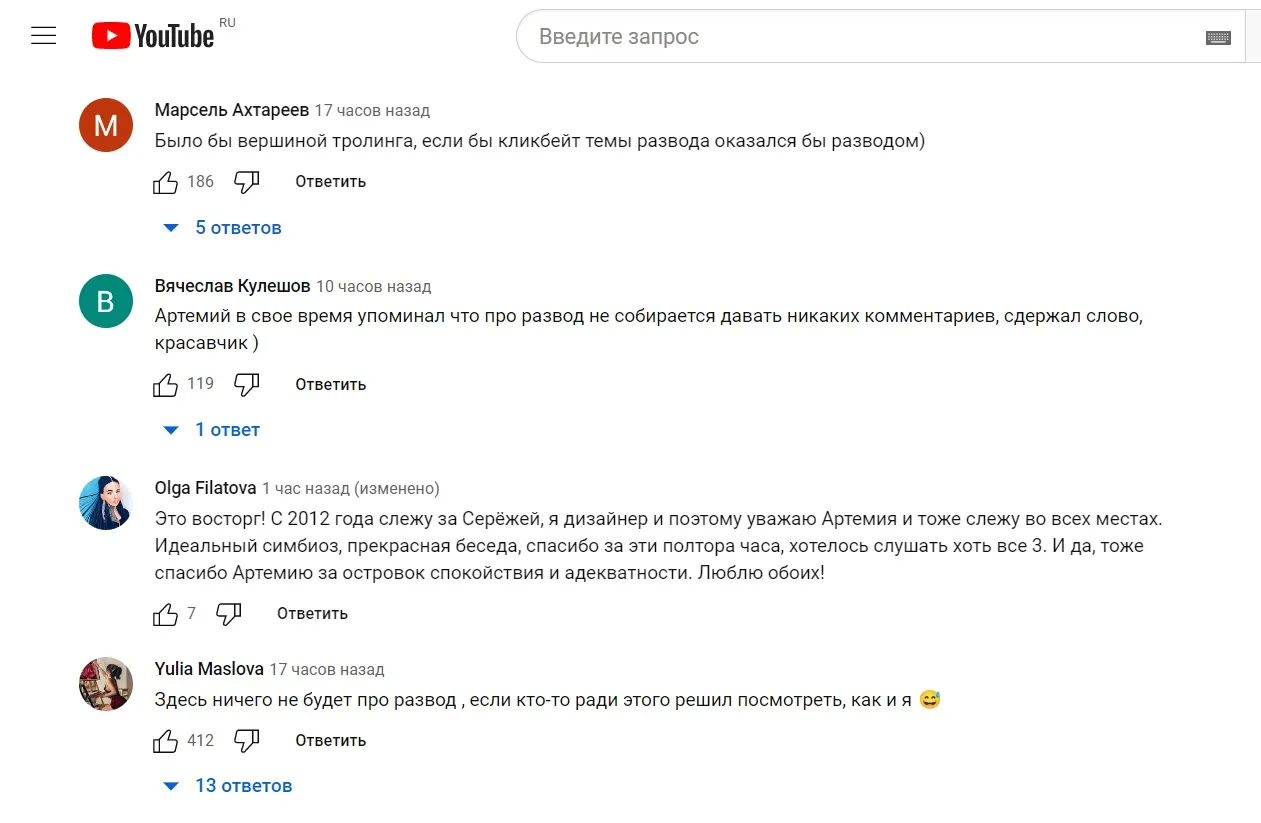Open Olga Filatova's channel name

click(x=206, y=488)
